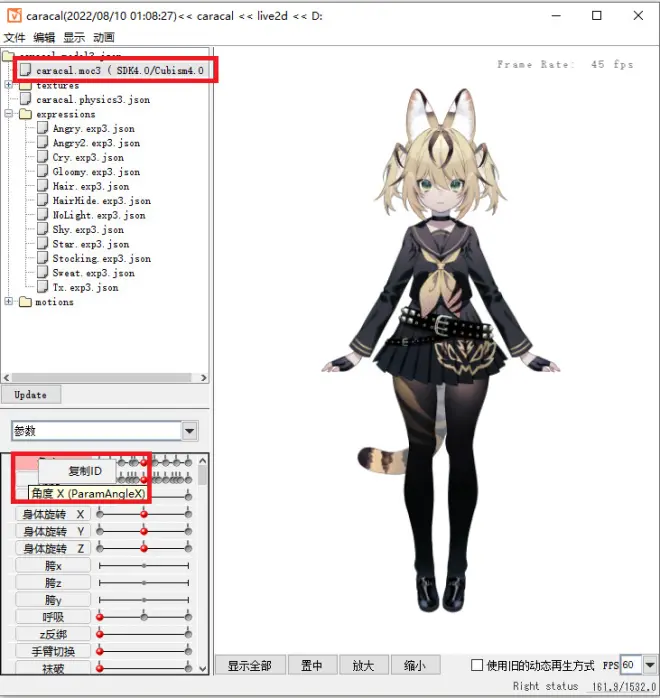Click the Angry2.exp3.json file icon
660x698 pixels.
(42, 142)
